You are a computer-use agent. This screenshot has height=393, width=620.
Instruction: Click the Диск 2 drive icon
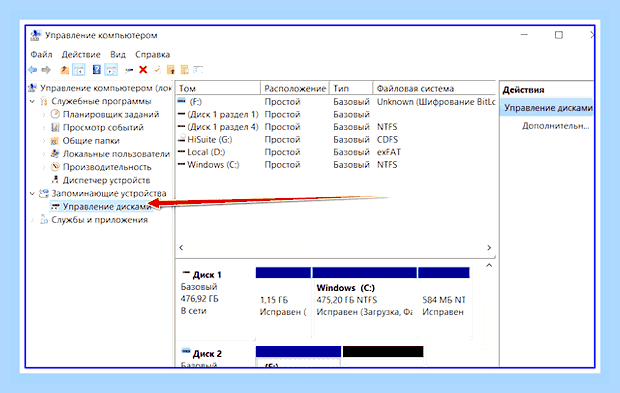(x=186, y=351)
